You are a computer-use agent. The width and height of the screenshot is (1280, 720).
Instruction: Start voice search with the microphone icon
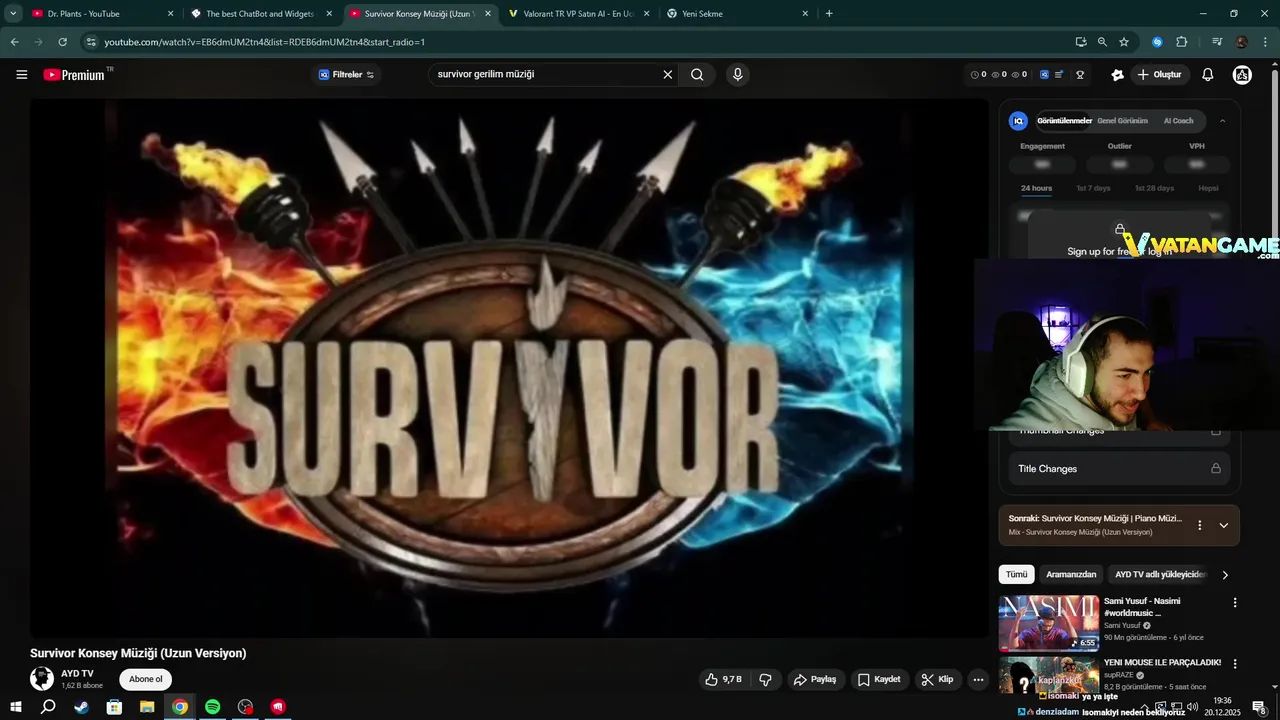(x=737, y=74)
